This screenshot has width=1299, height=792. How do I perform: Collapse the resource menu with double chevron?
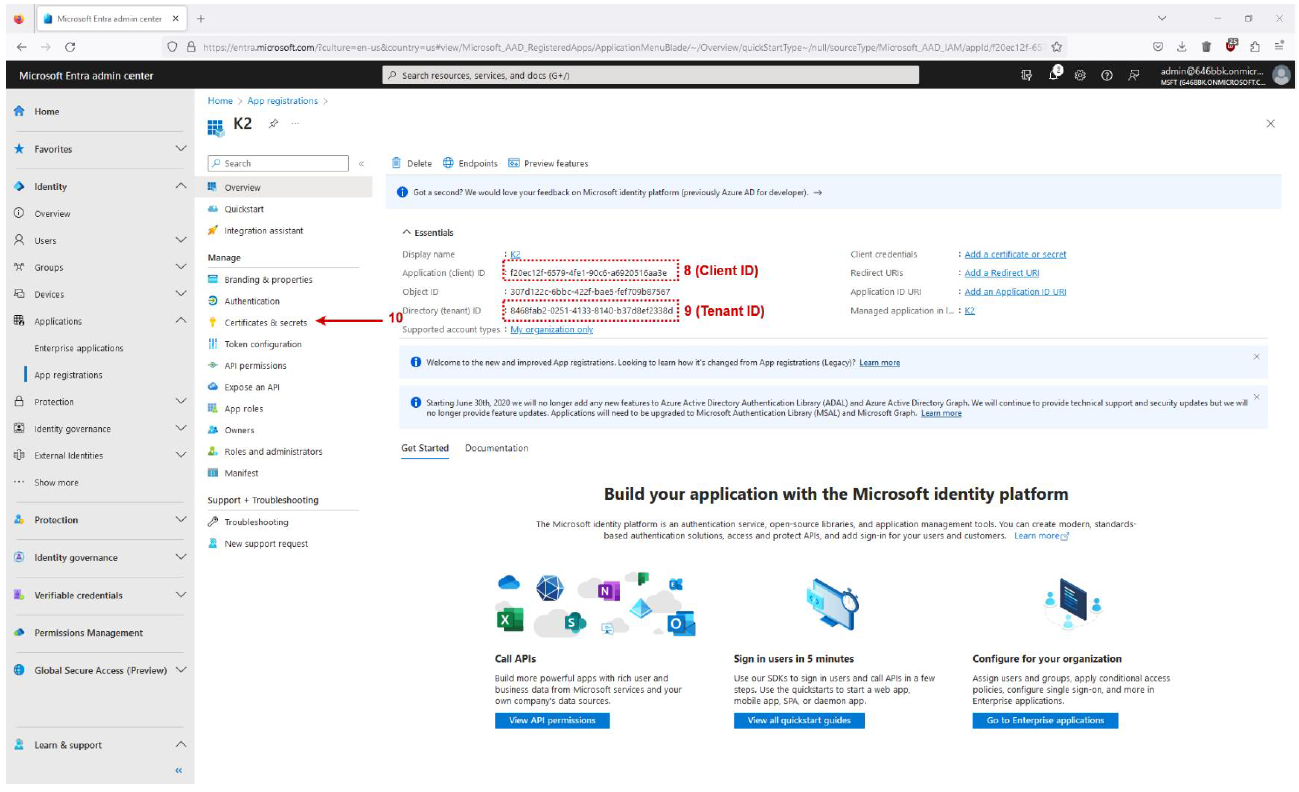point(361,163)
